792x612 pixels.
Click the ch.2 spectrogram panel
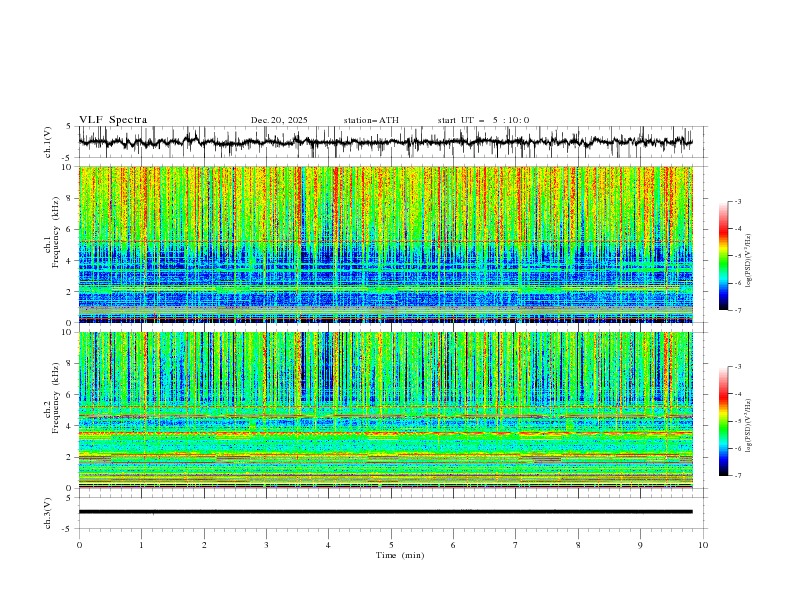pyautogui.click(x=385, y=410)
